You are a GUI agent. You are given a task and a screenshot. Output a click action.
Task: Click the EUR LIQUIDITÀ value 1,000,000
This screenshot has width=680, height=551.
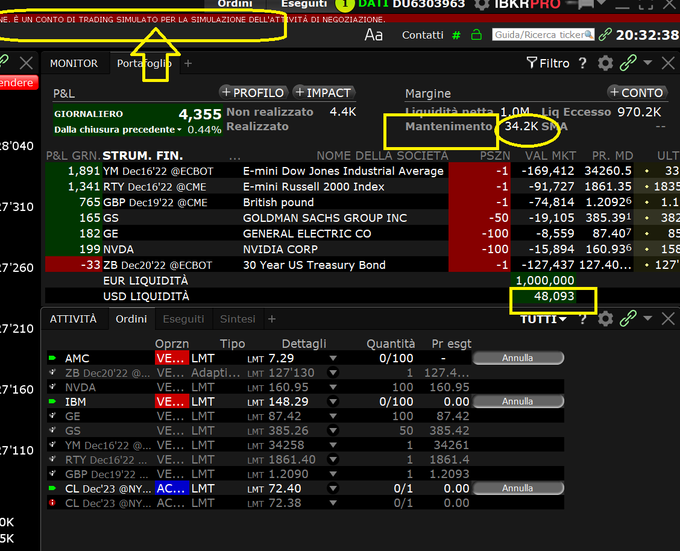(545, 280)
